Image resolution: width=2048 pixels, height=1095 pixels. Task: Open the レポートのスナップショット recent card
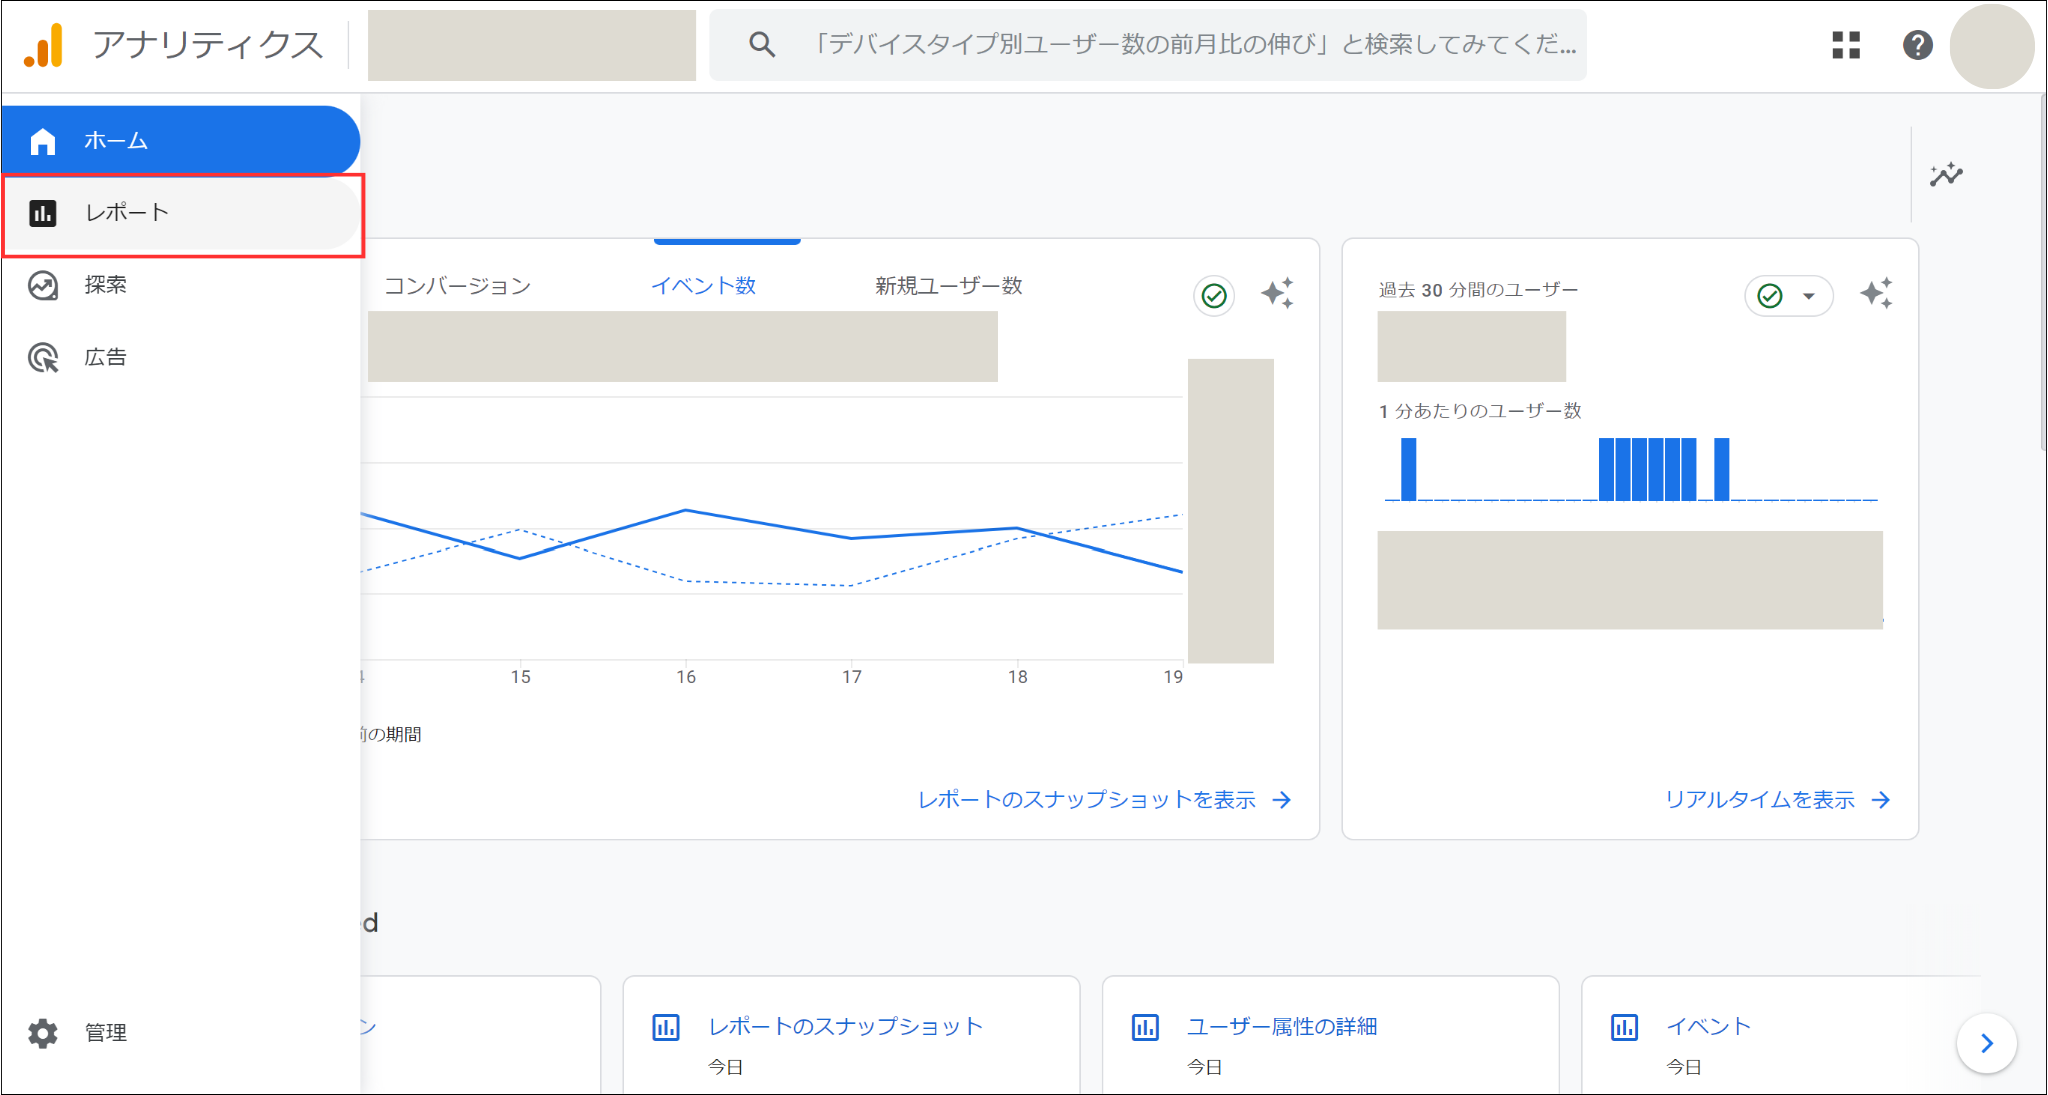point(851,1035)
